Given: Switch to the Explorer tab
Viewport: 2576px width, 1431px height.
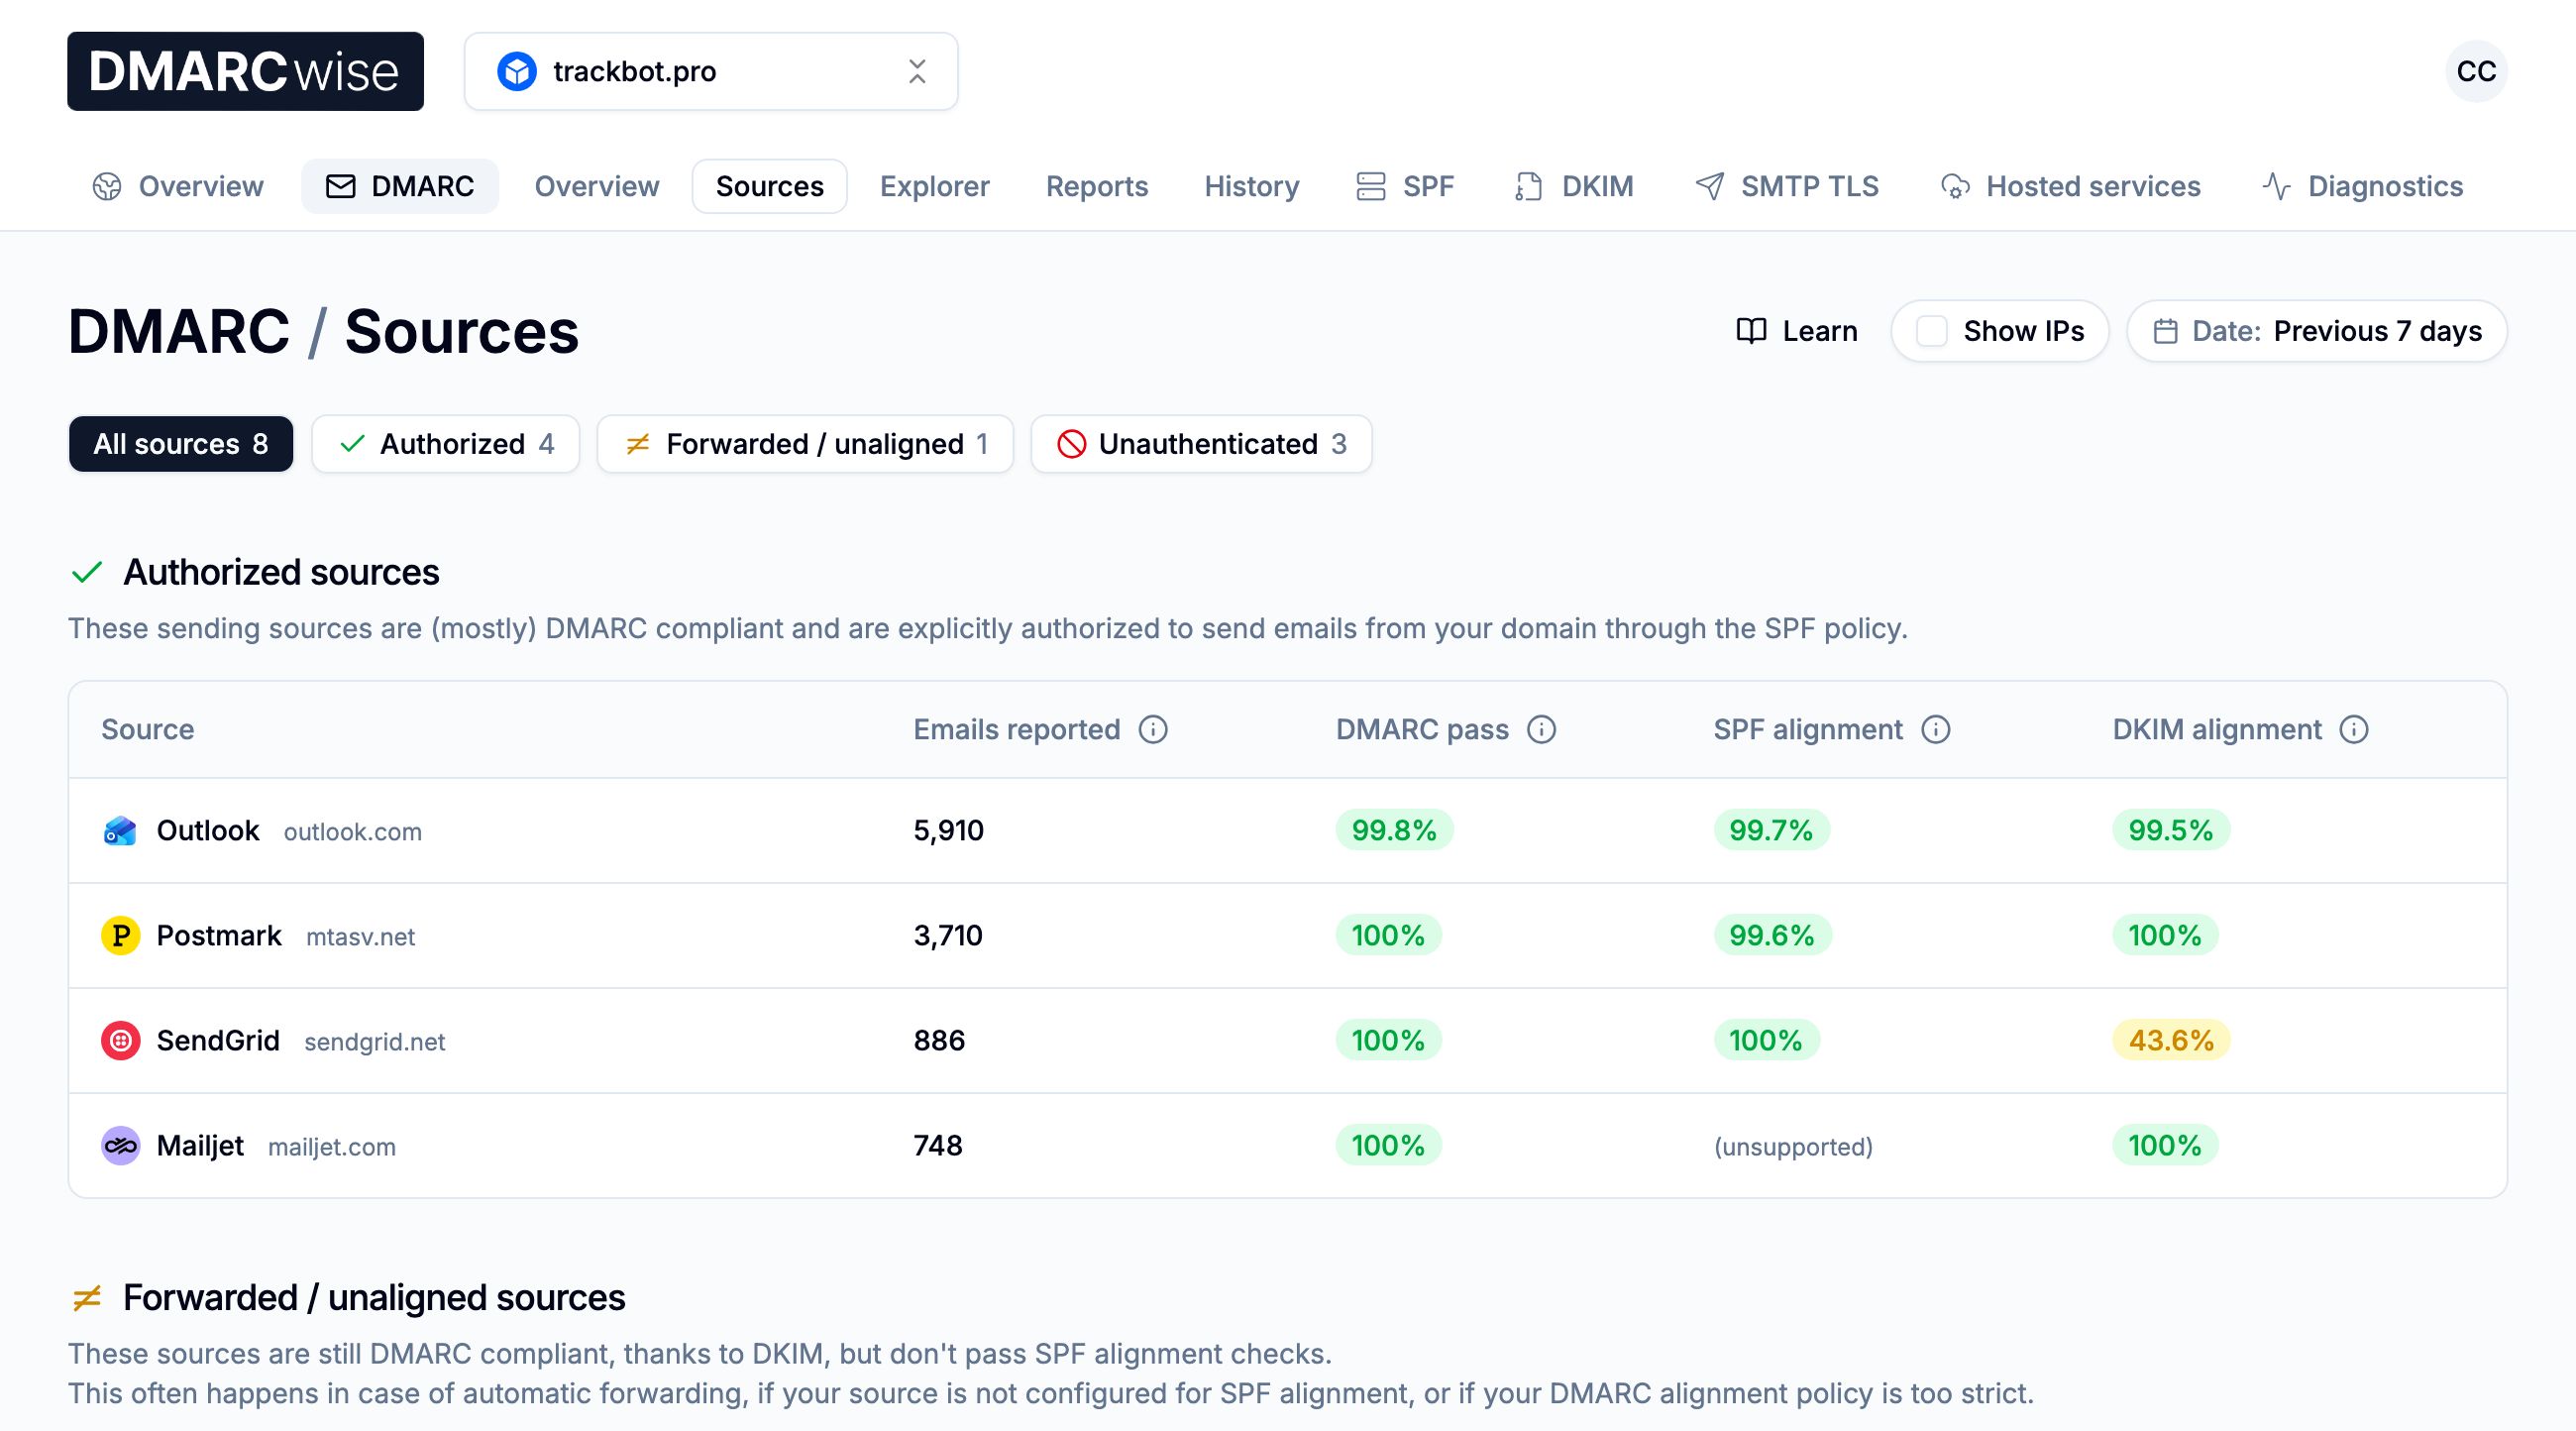Looking at the screenshot, I should pyautogui.click(x=934, y=186).
